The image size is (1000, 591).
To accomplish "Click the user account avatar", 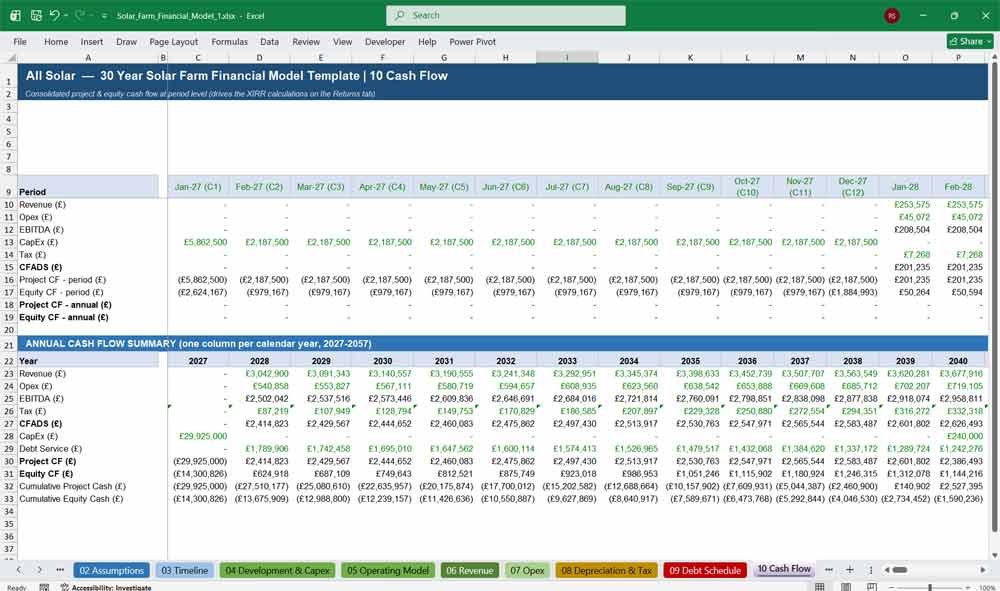I will click(892, 15).
